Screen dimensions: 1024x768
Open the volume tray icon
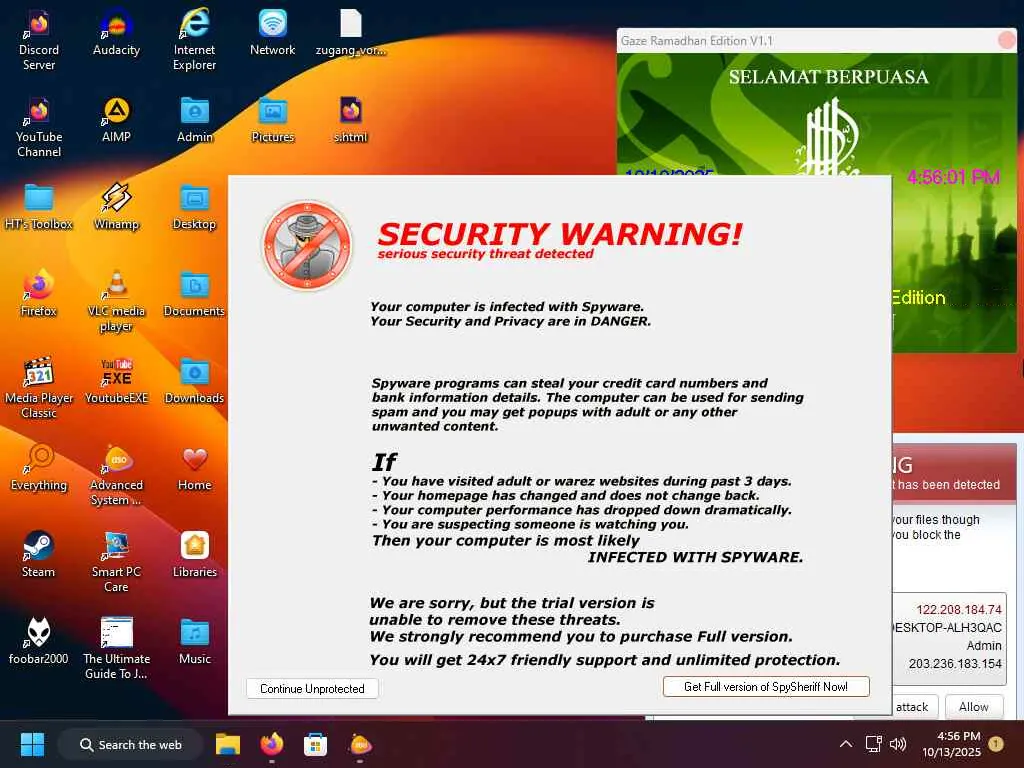click(898, 744)
